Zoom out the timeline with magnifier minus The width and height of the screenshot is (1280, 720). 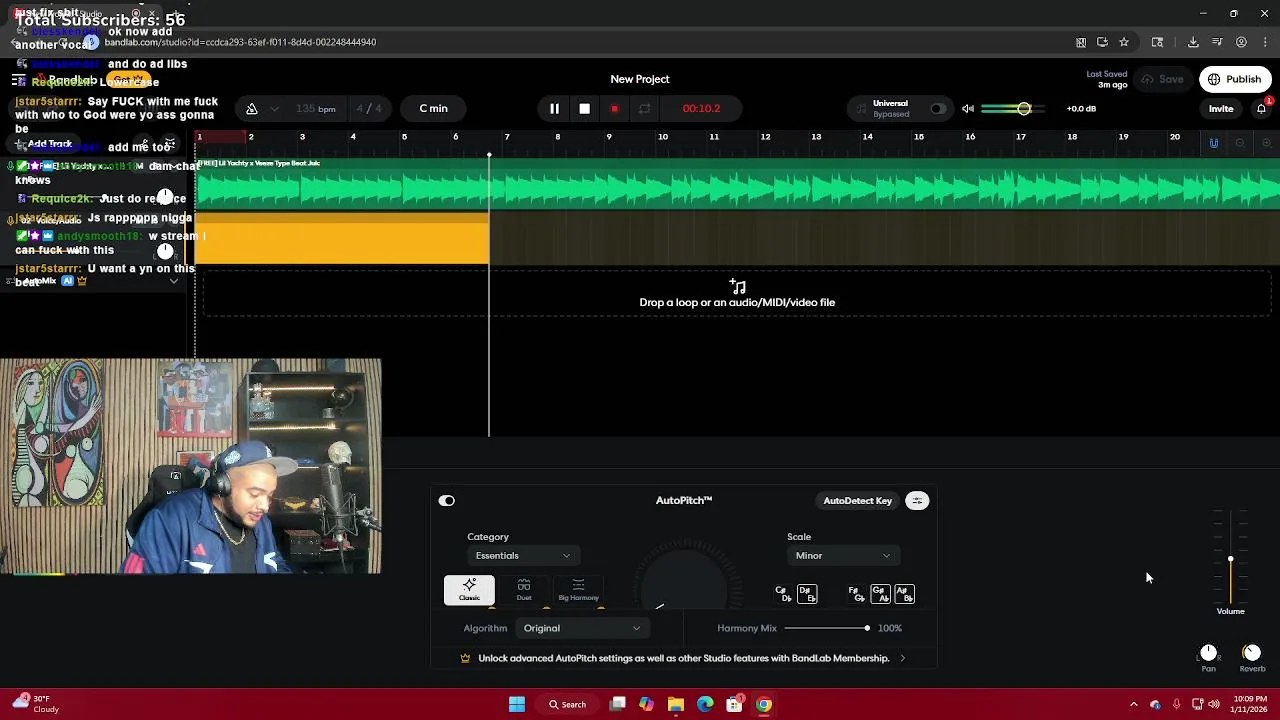click(x=1240, y=143)
